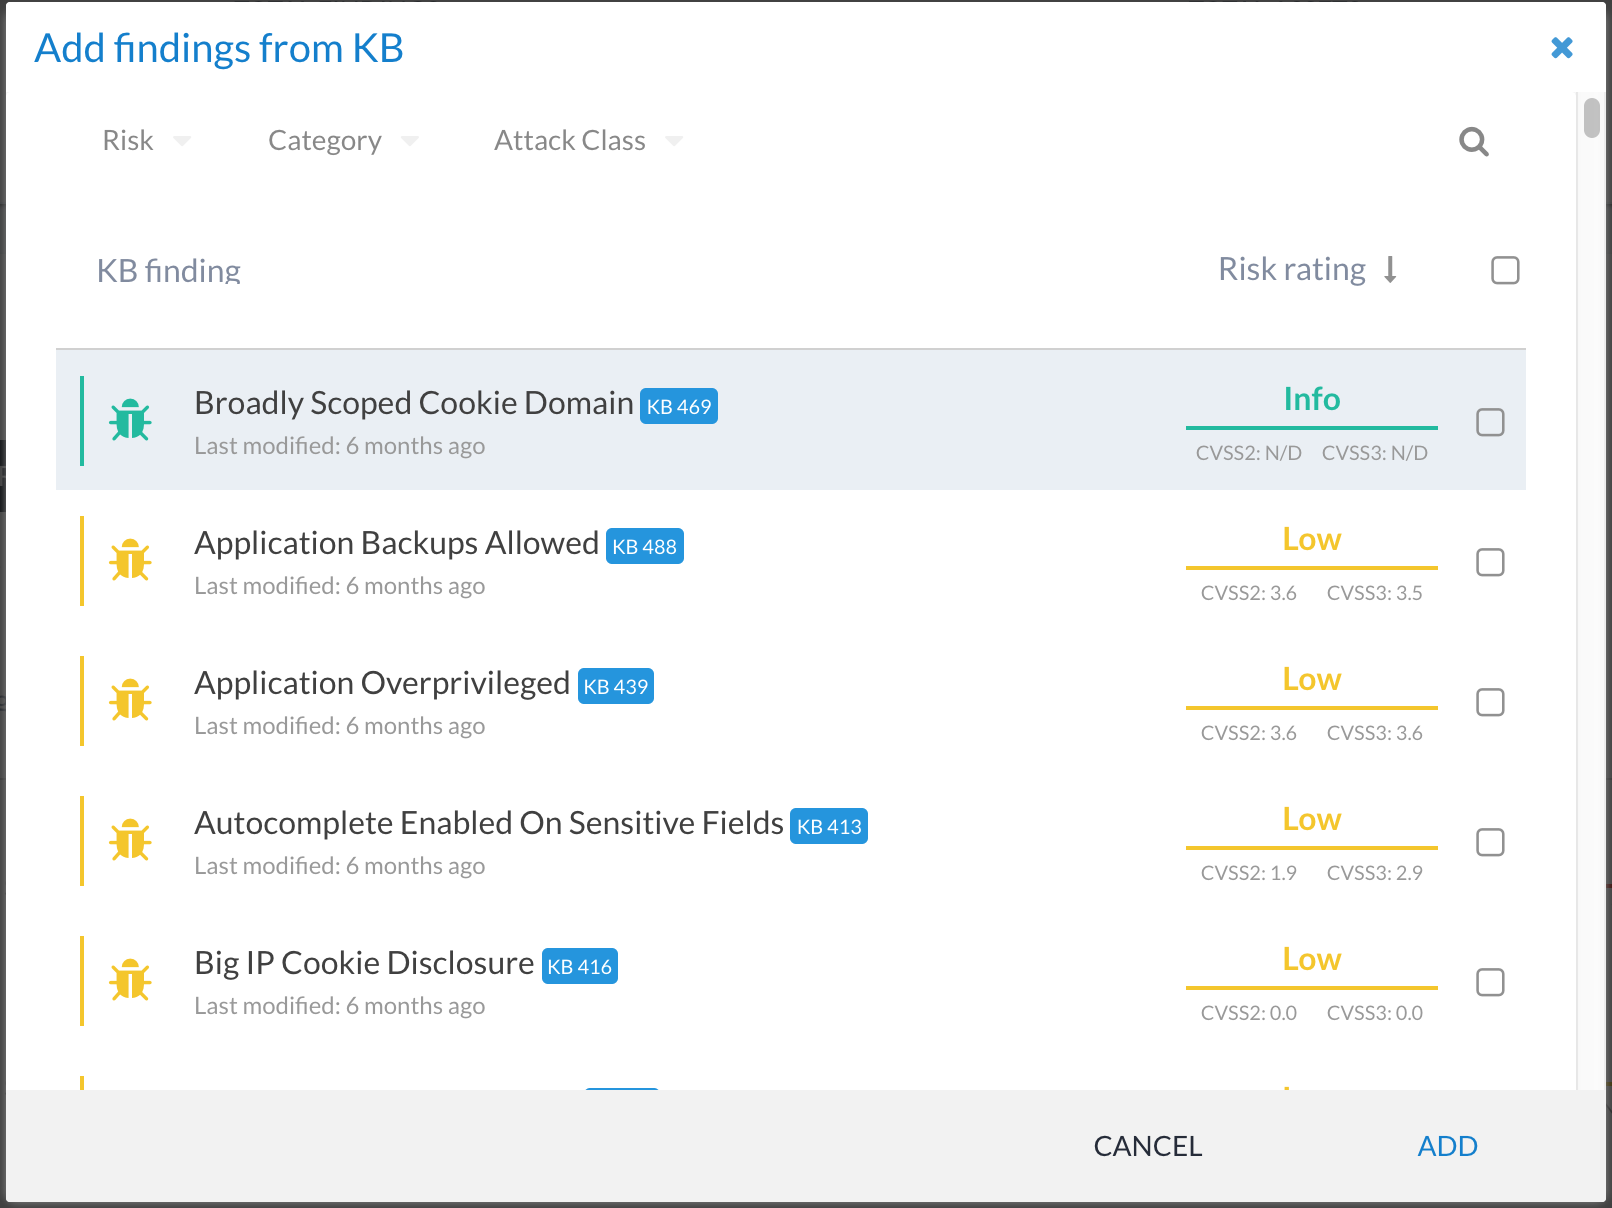Image resolution: width=1612 pixels, height=1208 pixels.
Task: Open the Autocomplete Enabled On Sensitive Fields finding
Action: [488, 823]
